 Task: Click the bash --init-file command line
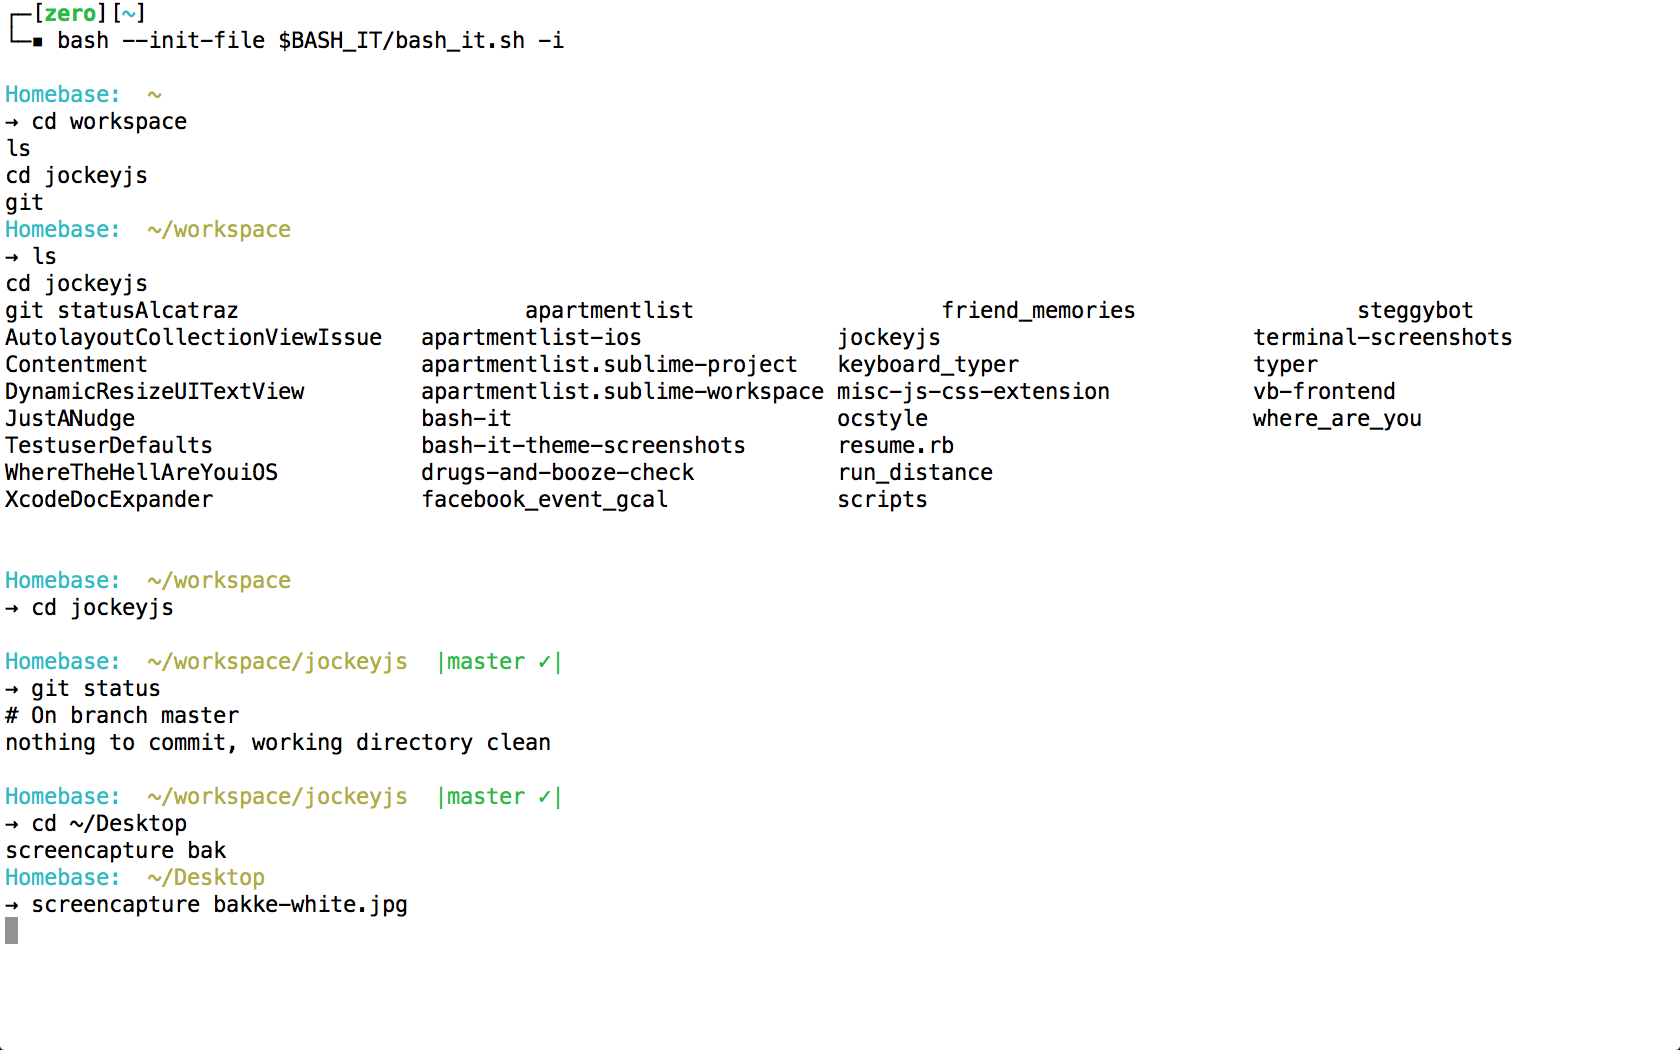point(310,41)
